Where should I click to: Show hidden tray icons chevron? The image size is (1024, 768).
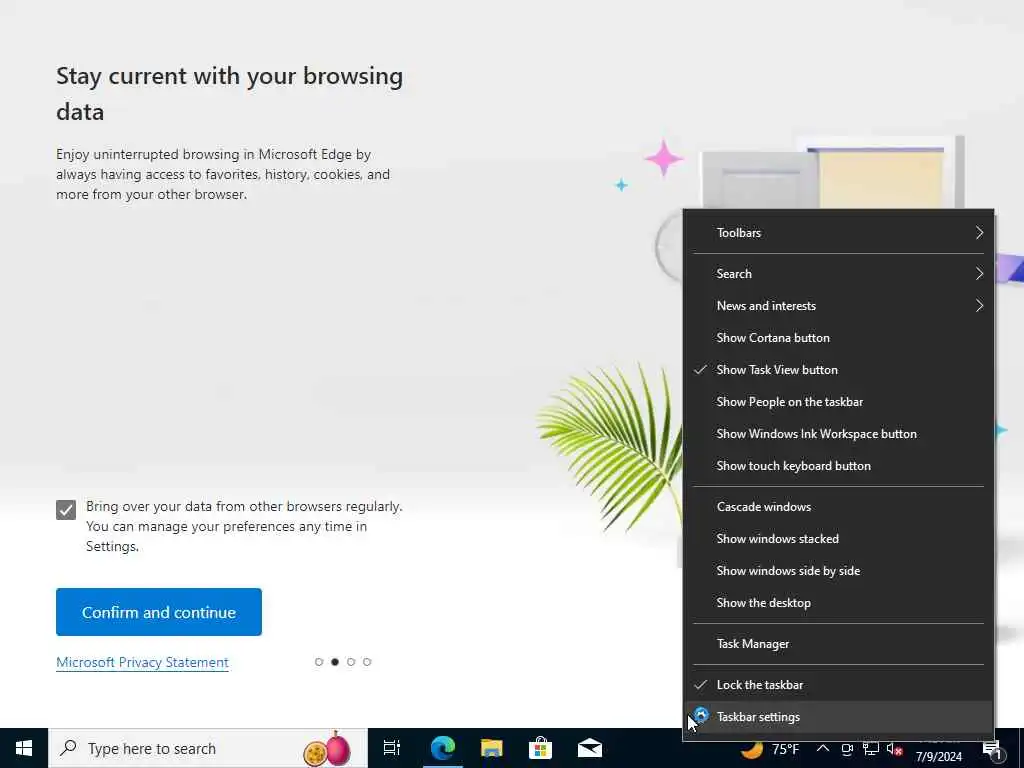coord(823,749)
